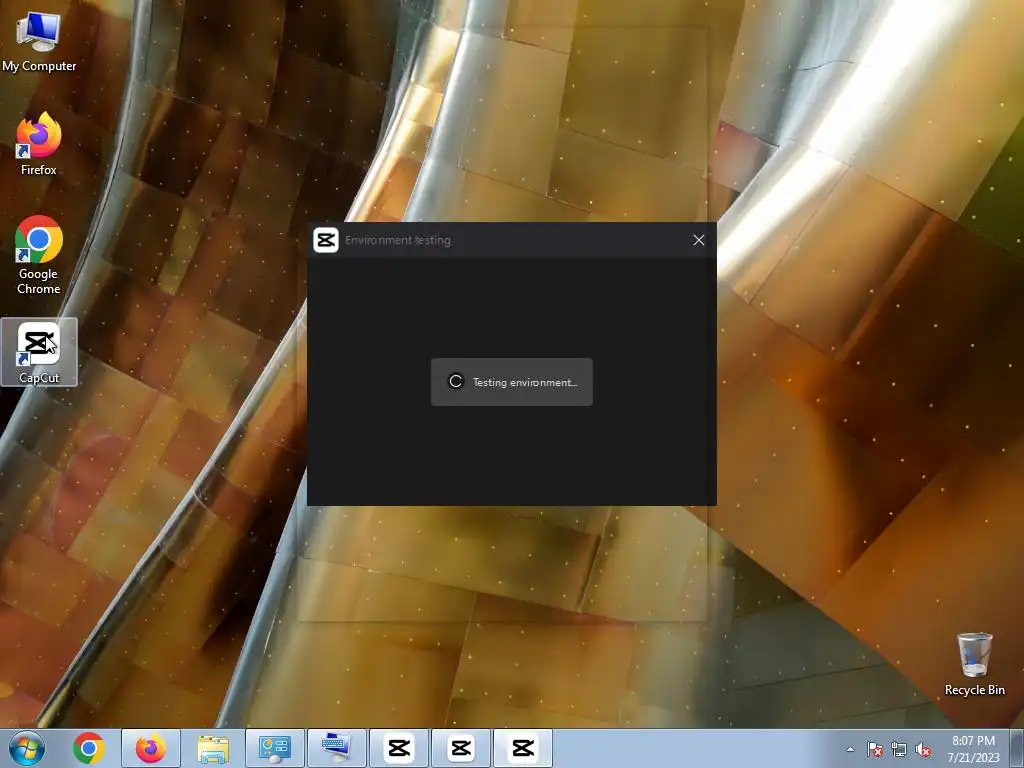1024x768 pixels.
Task: Select the CapCut desktop shortcut
Action: pyautogui.click(x=39, y=352)
